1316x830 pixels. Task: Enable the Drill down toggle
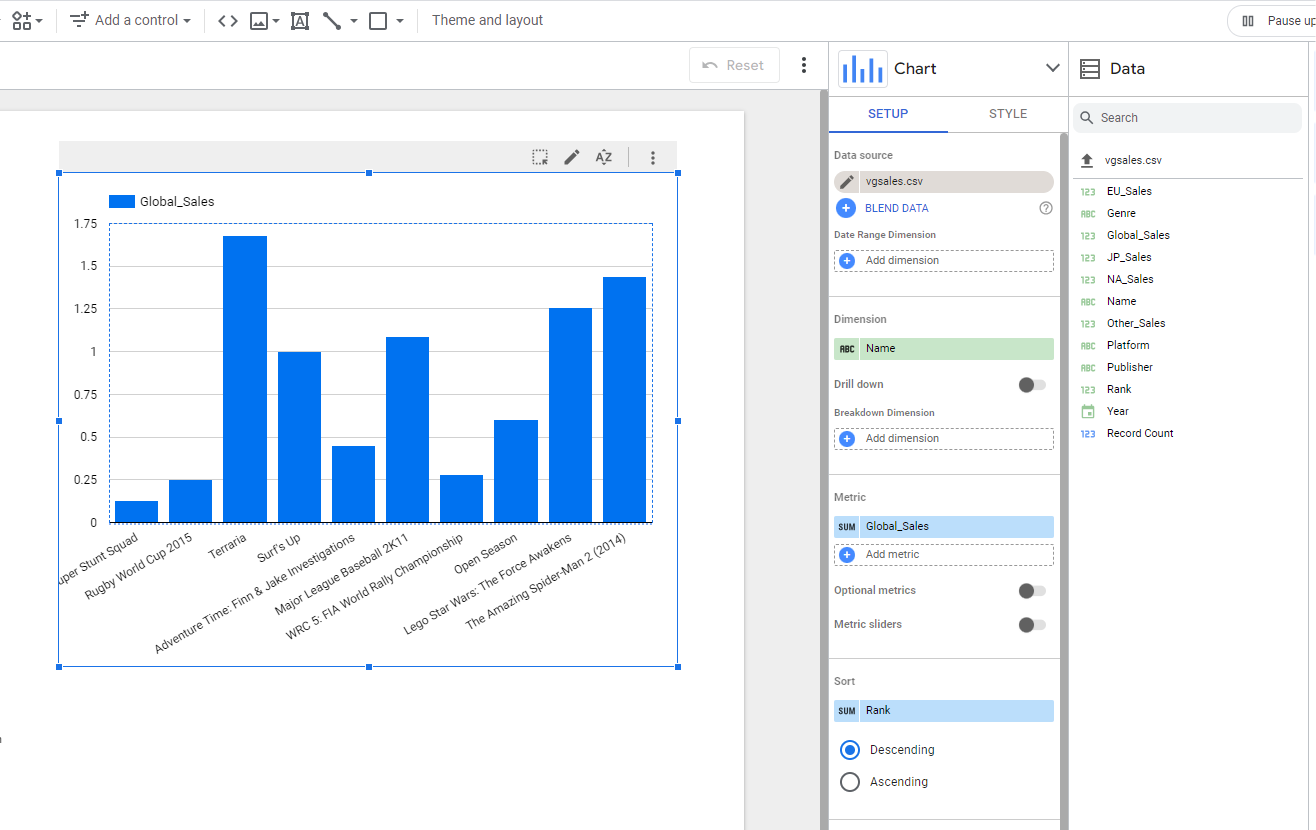click(1032, 385)
